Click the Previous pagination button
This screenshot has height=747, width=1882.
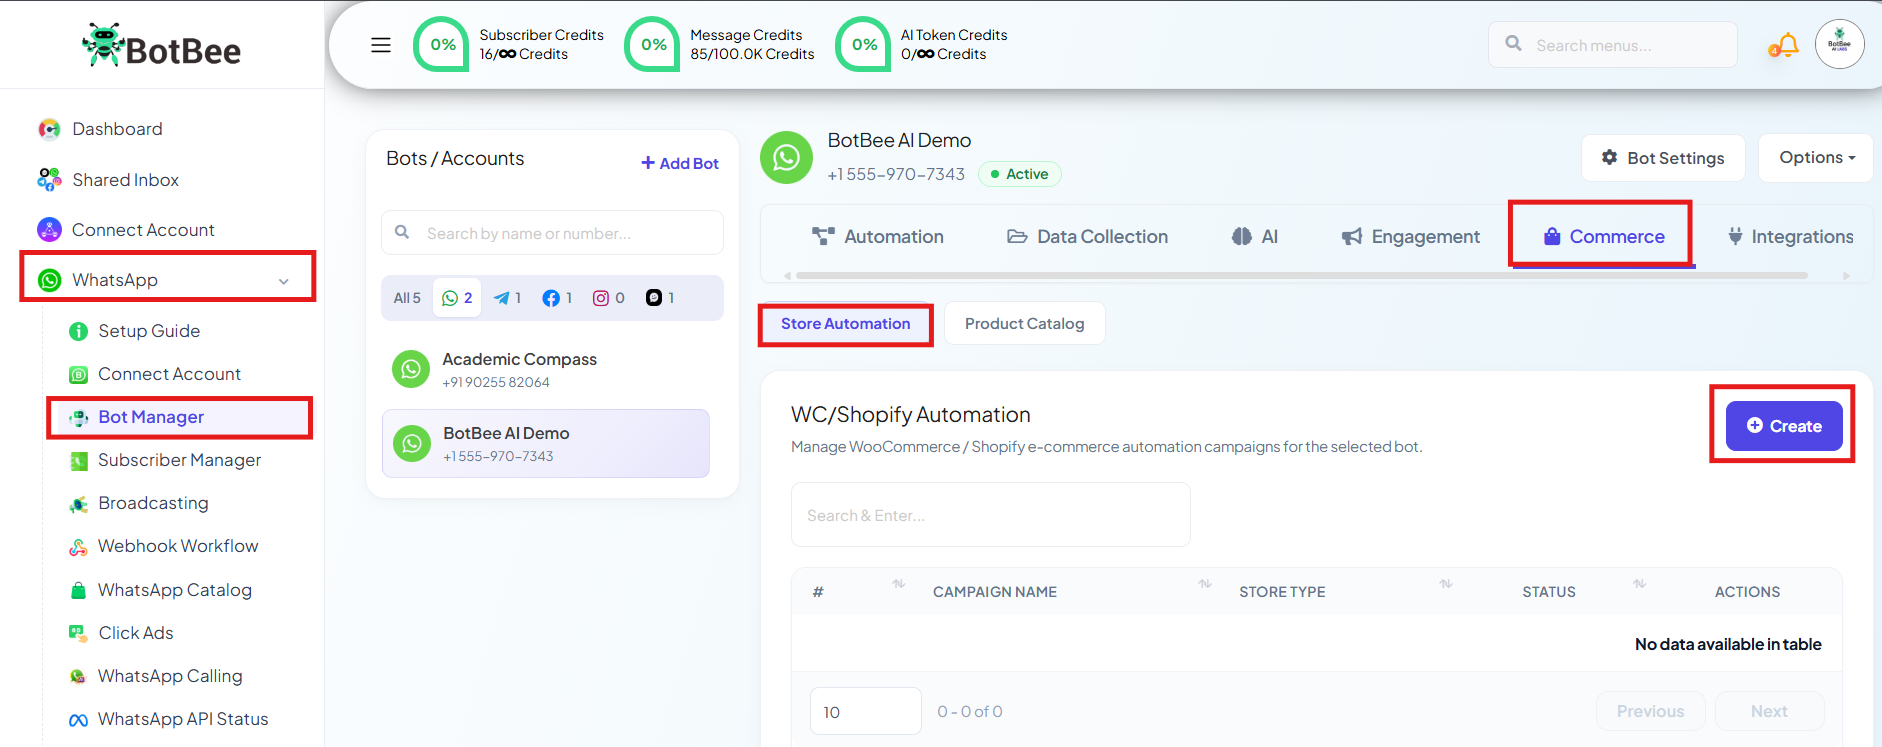coord(1650,711)
